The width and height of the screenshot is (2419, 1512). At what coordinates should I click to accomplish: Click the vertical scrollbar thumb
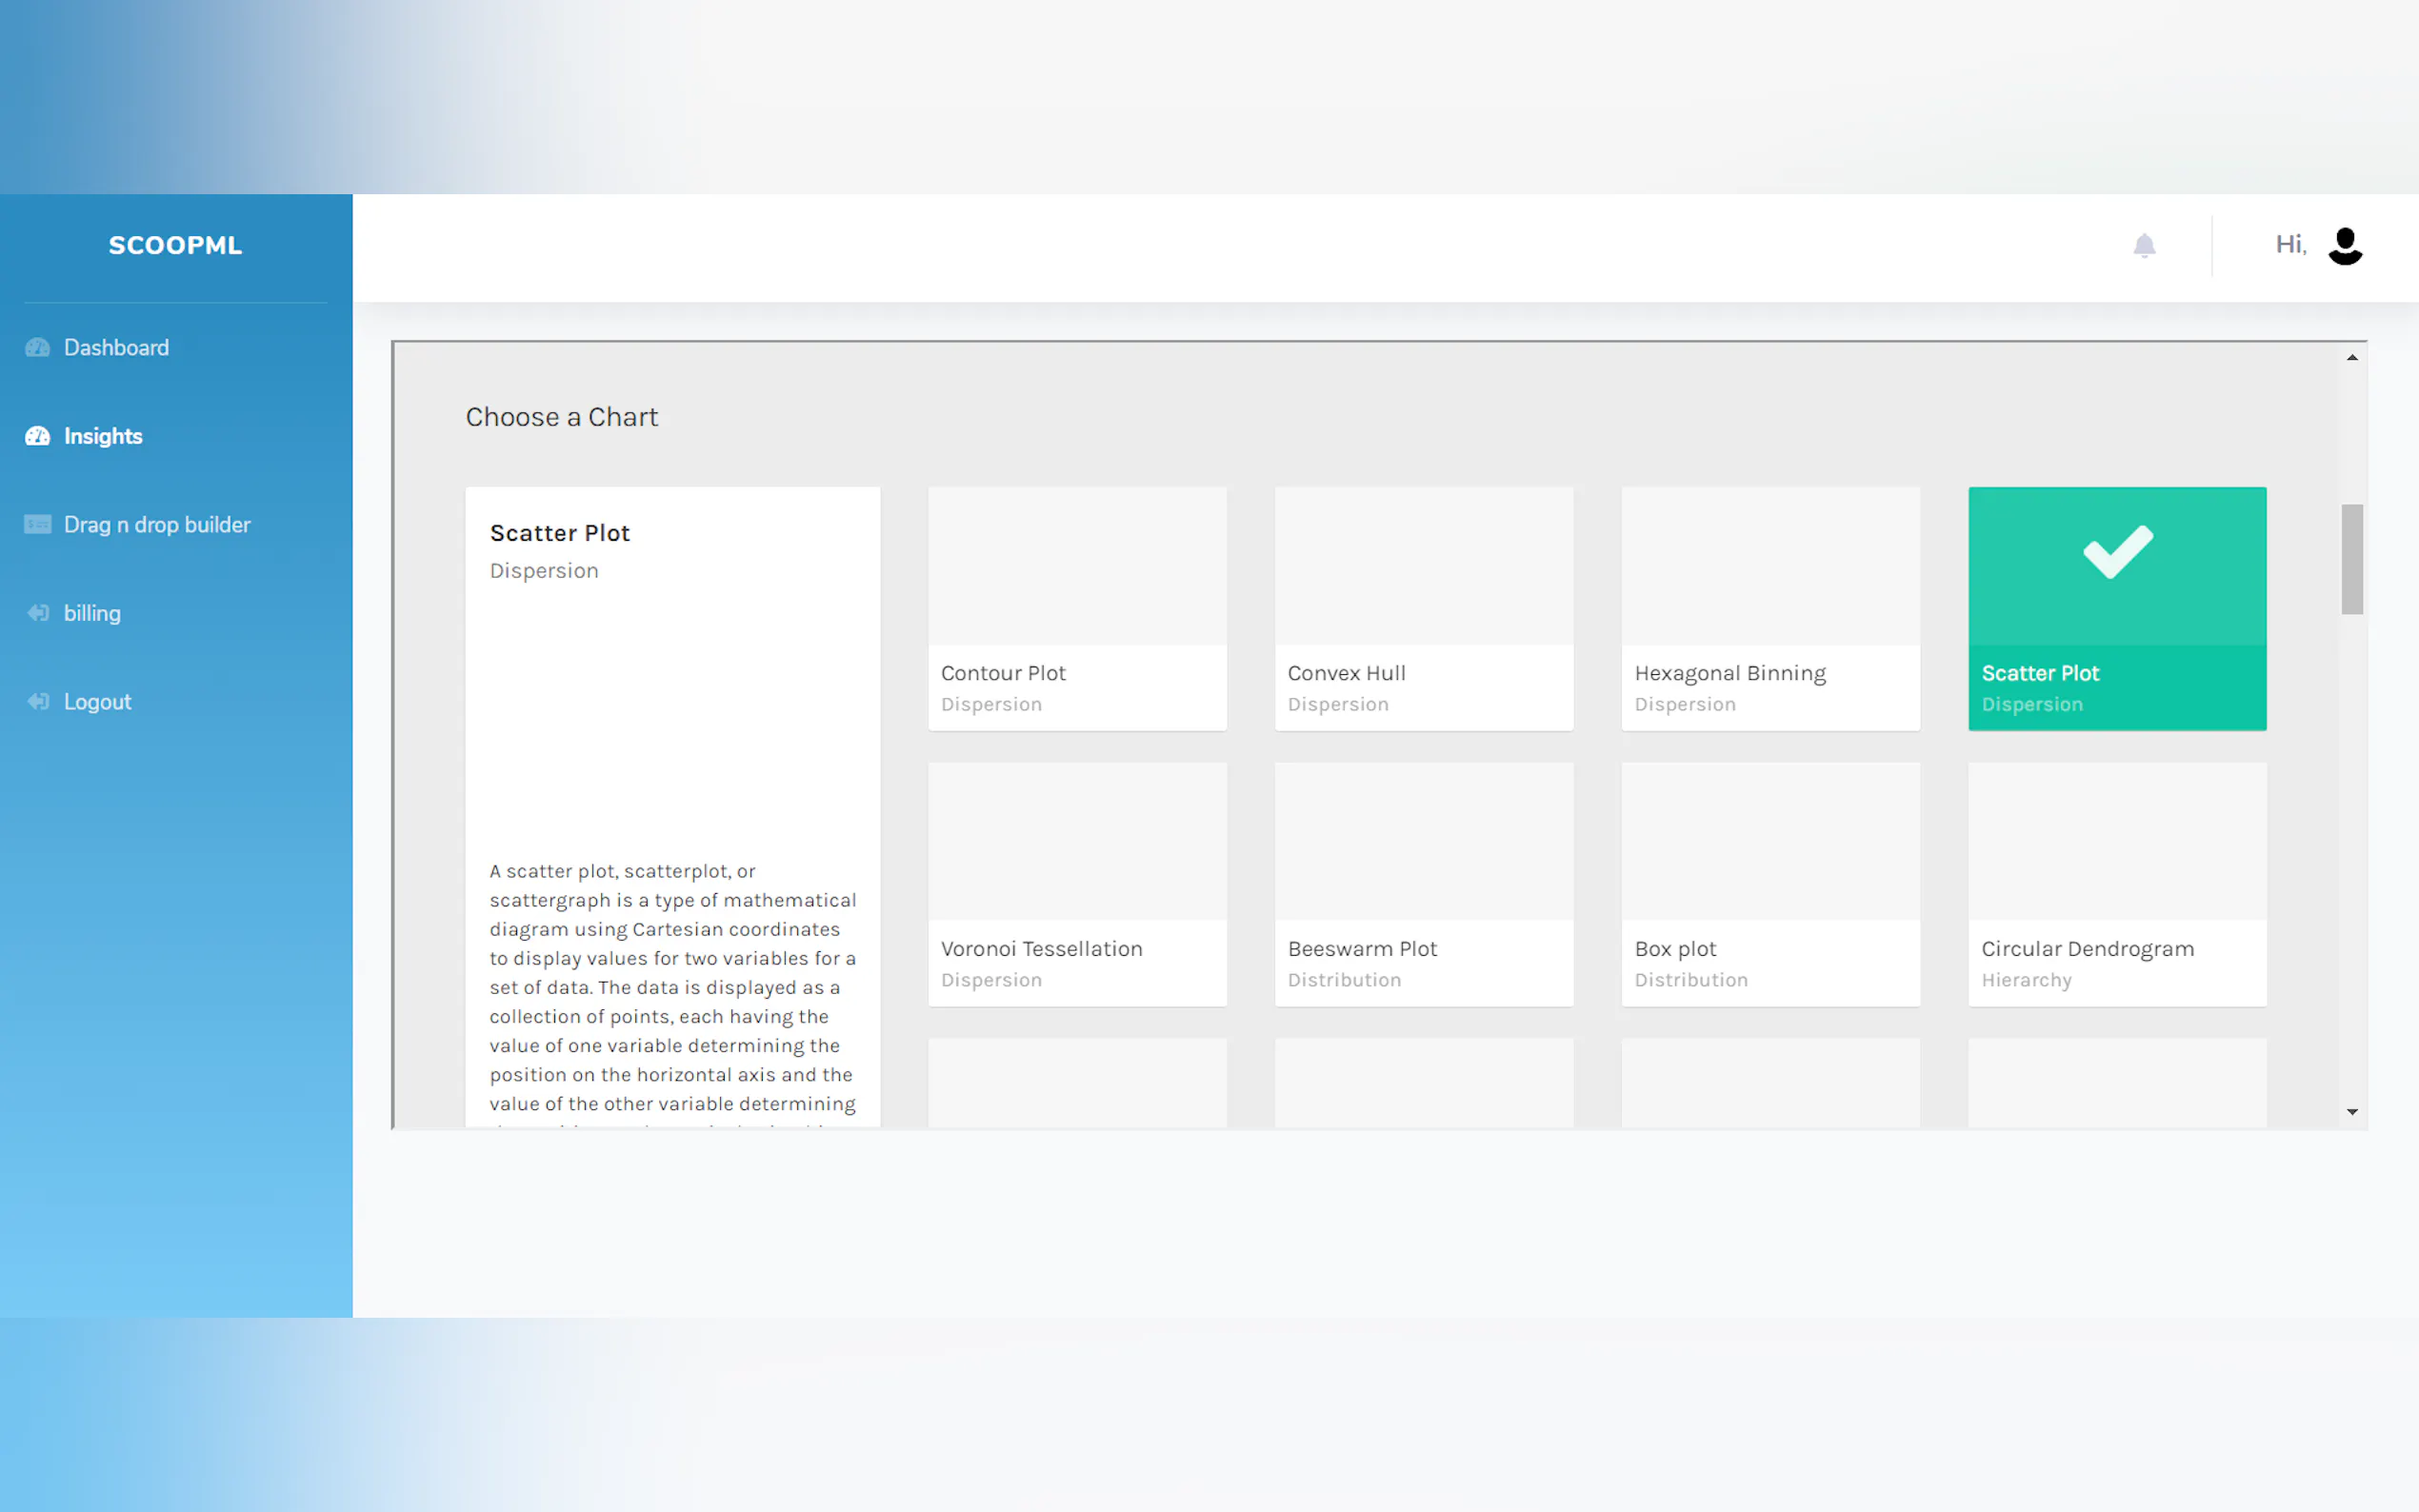(x=2351, y=559)
